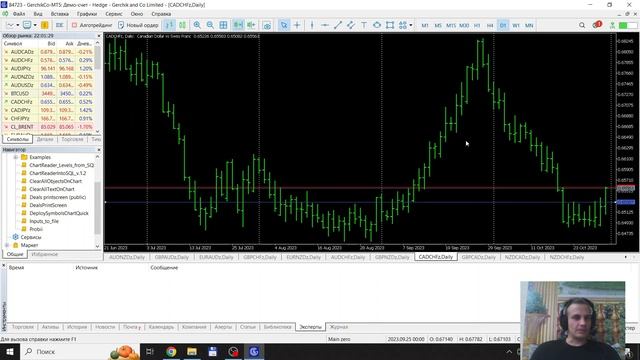The height and width of the screenshot is (360, 640).
Task: Open Chrome from the Windows taskbar
Action: (171, 351)
